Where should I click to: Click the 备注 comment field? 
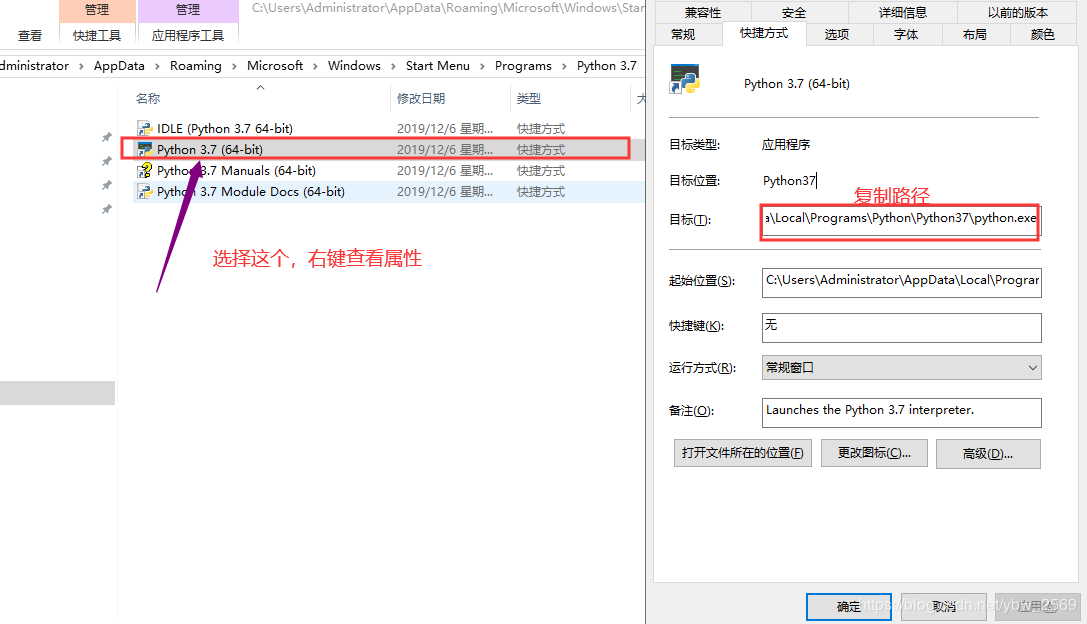coord(901,413)
